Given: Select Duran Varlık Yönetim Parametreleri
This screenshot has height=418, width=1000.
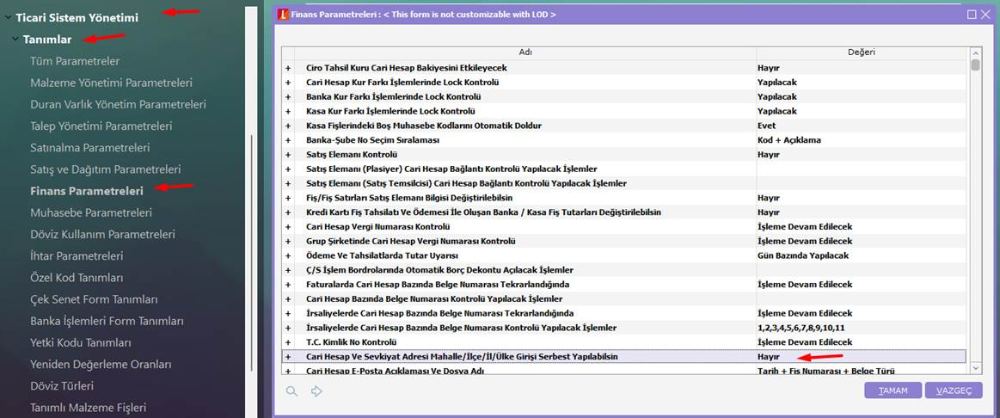Looking at the screenshot, I should [x=118, y=104].
